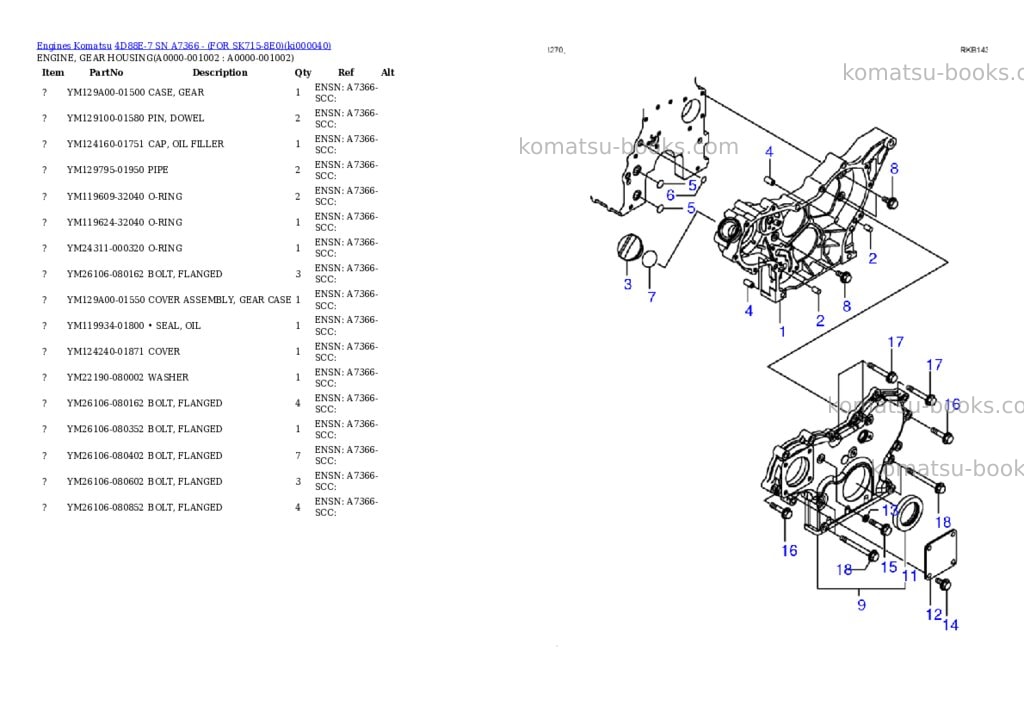The height and width of the screenshot is (725, 1024).
Task: Select part number YM119609-32040
Action: pos(106,197)
